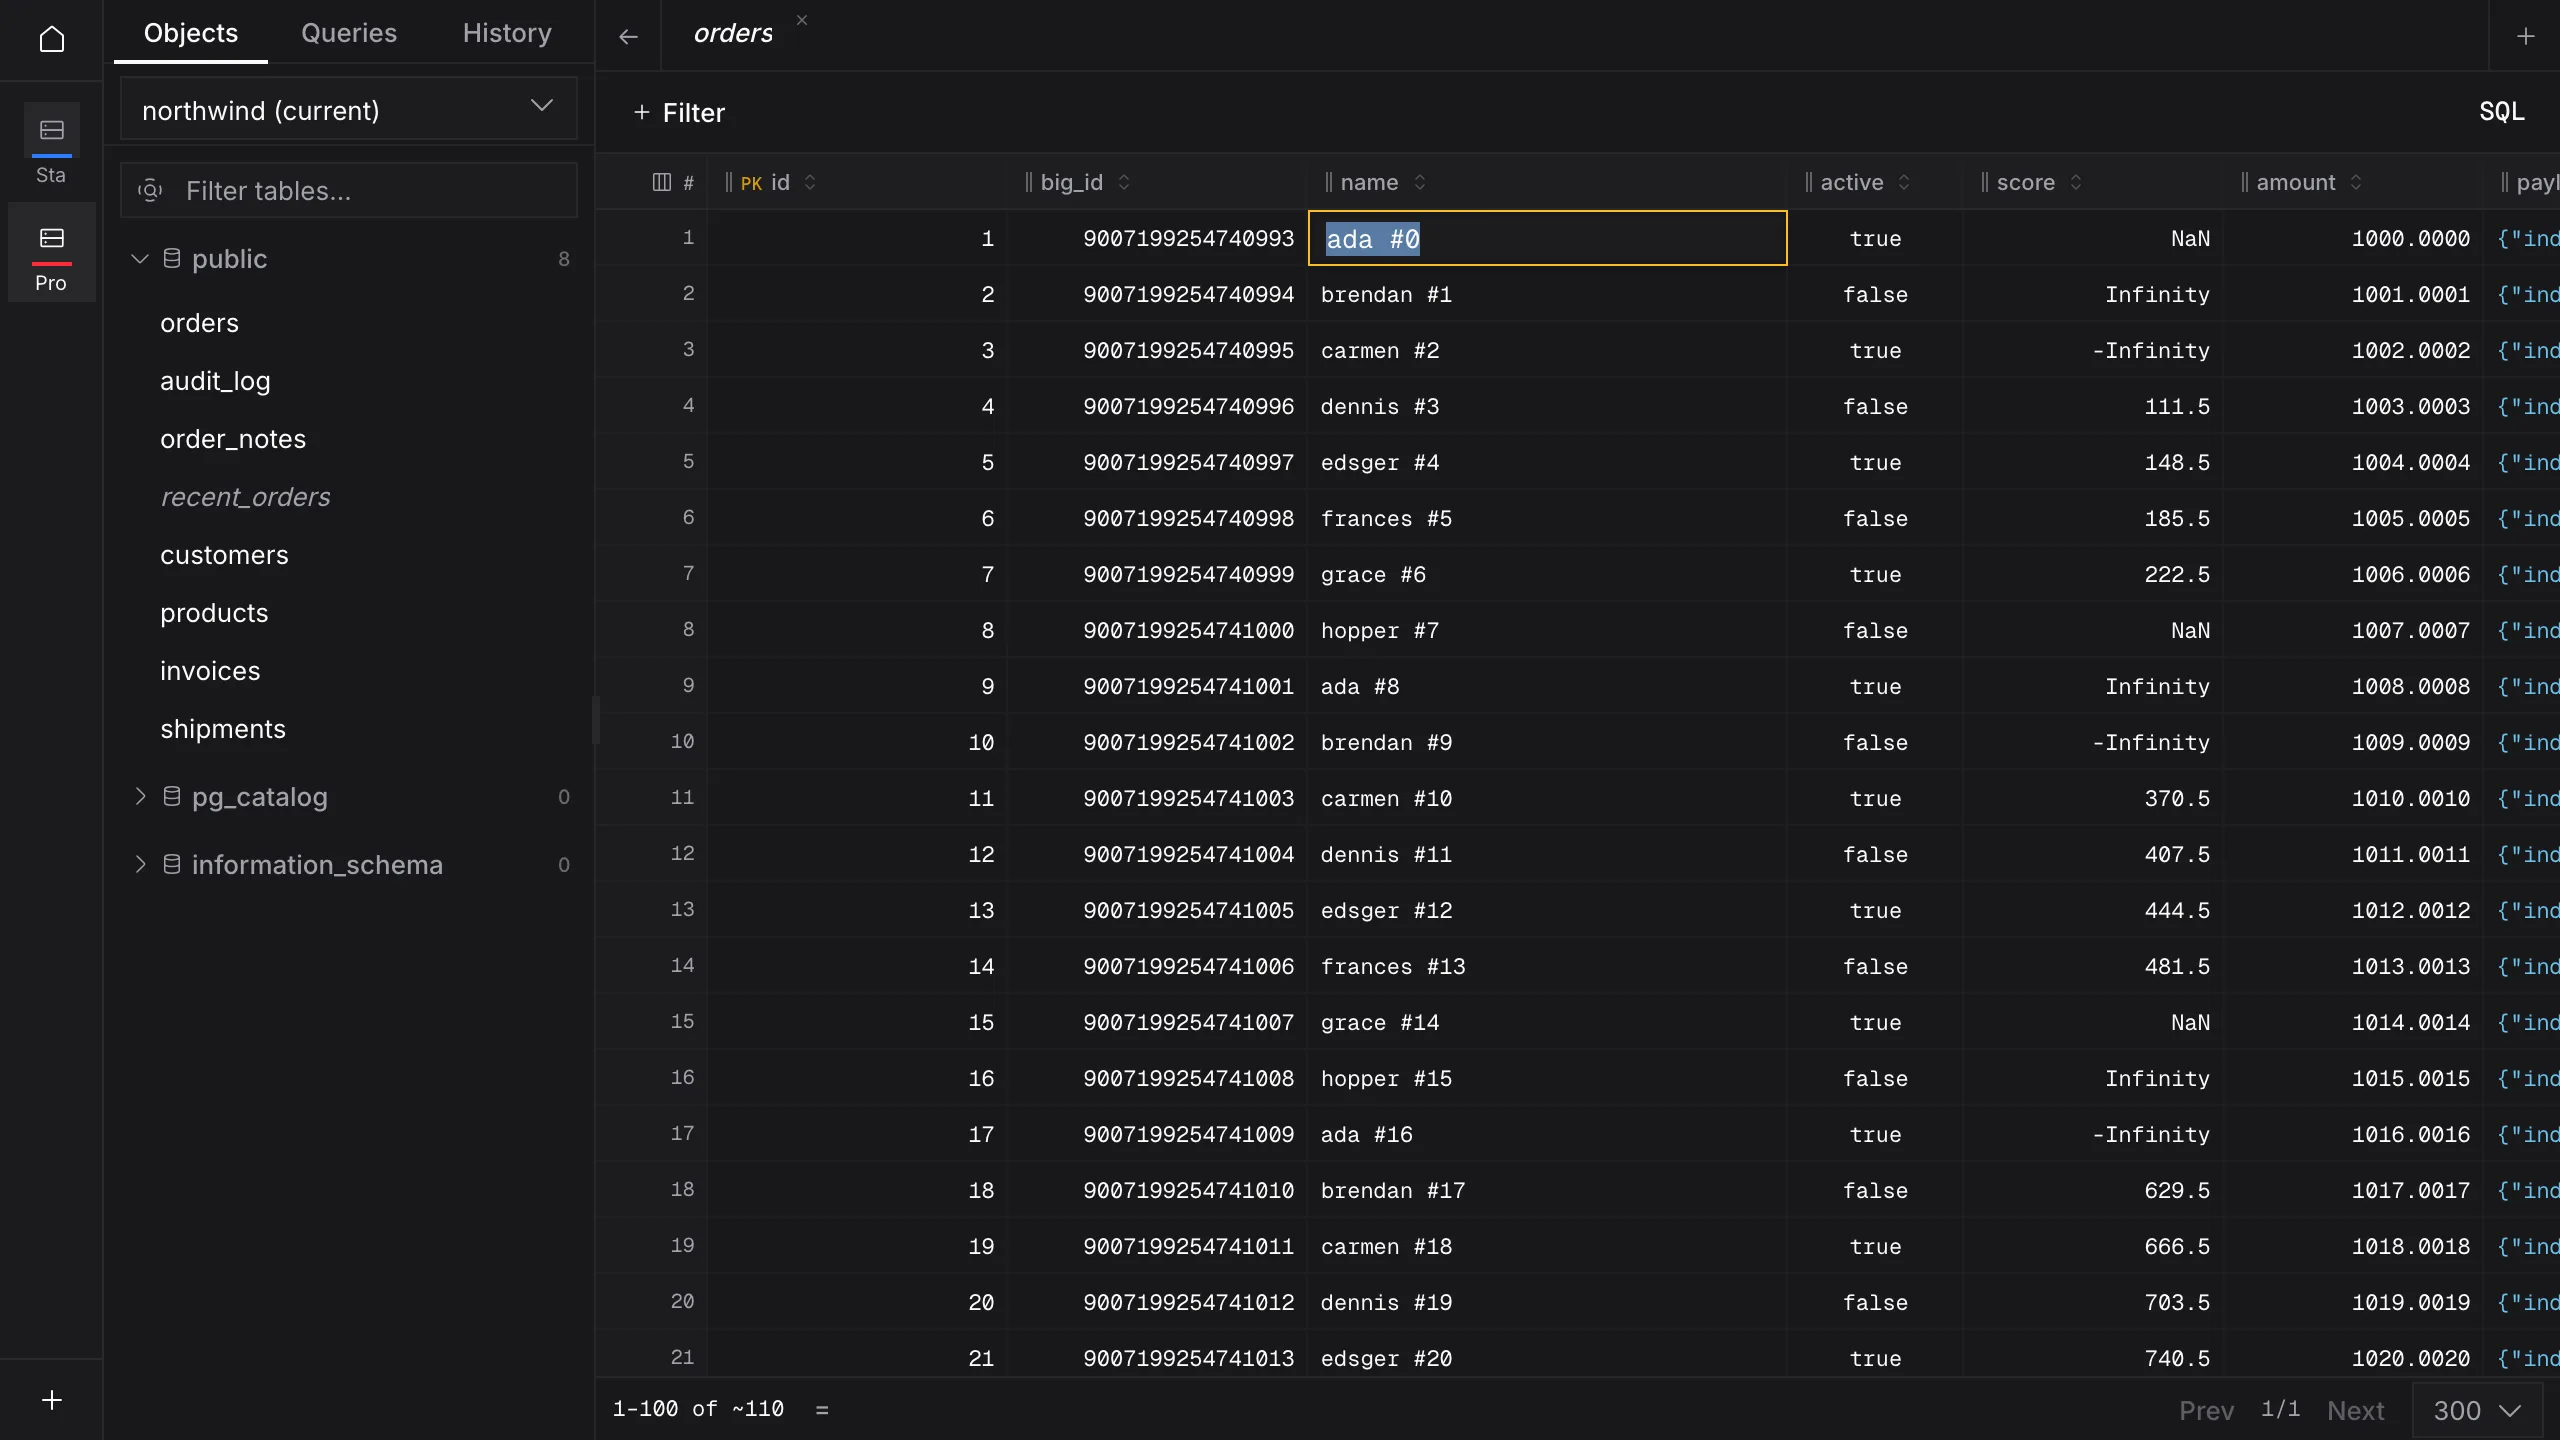Screen dimensions: 2560x1440
Task: Select the dennis #11 name cell
Action: pos(1547,854)
